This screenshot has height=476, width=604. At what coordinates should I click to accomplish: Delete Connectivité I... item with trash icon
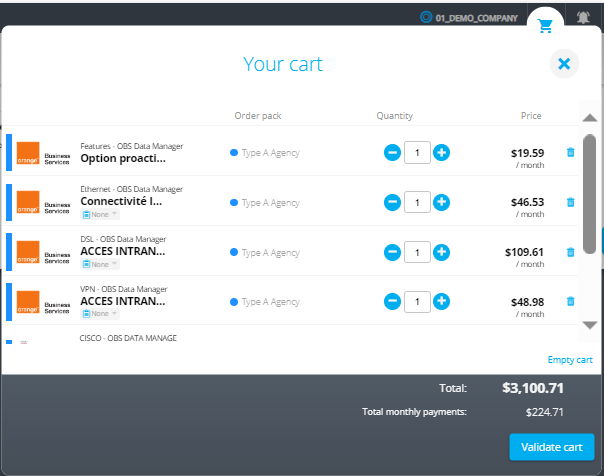pyautogui.click(x=570, y=202)
